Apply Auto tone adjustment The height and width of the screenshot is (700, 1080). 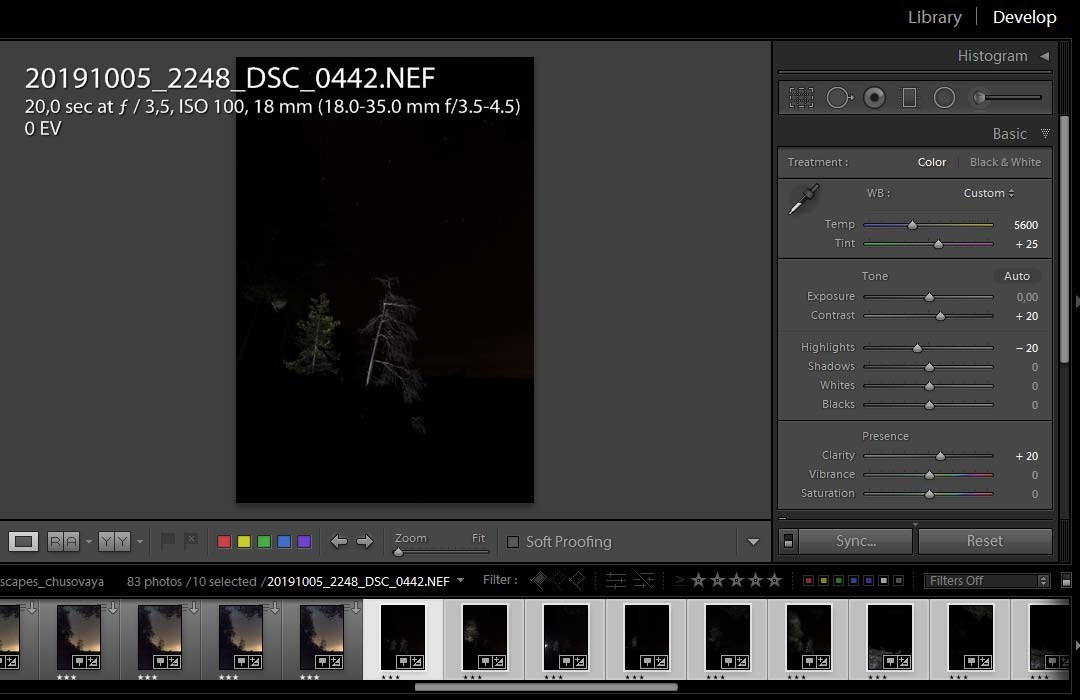(1016, 276)
